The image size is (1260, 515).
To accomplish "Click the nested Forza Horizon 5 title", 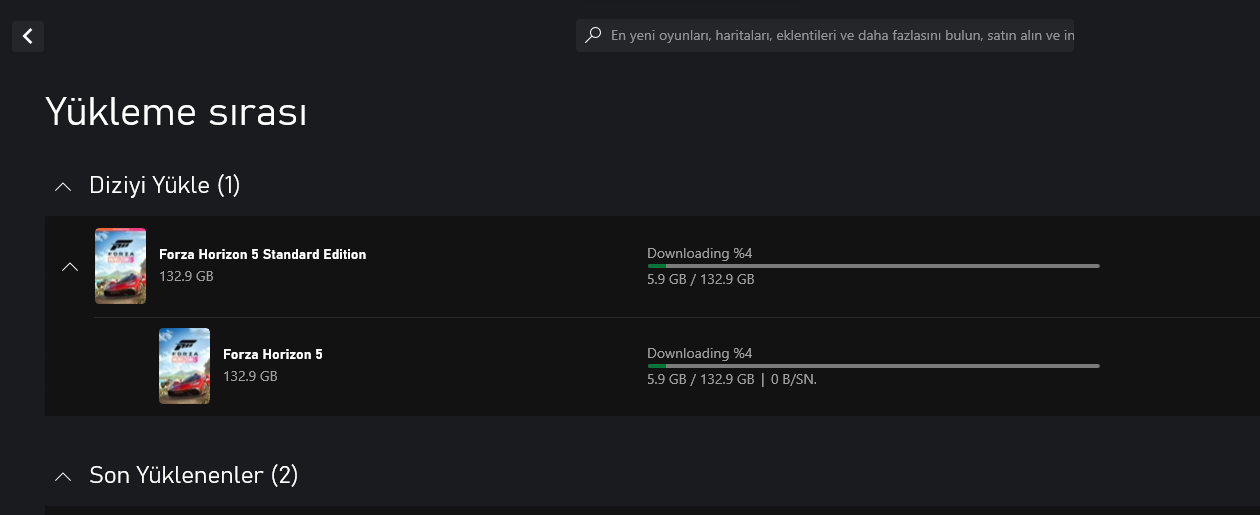I will [272, 354].
